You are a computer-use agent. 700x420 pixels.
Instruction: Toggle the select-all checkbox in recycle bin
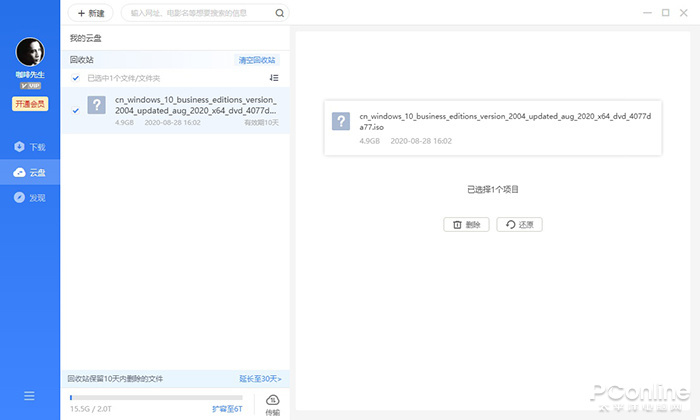pos(76,78)
